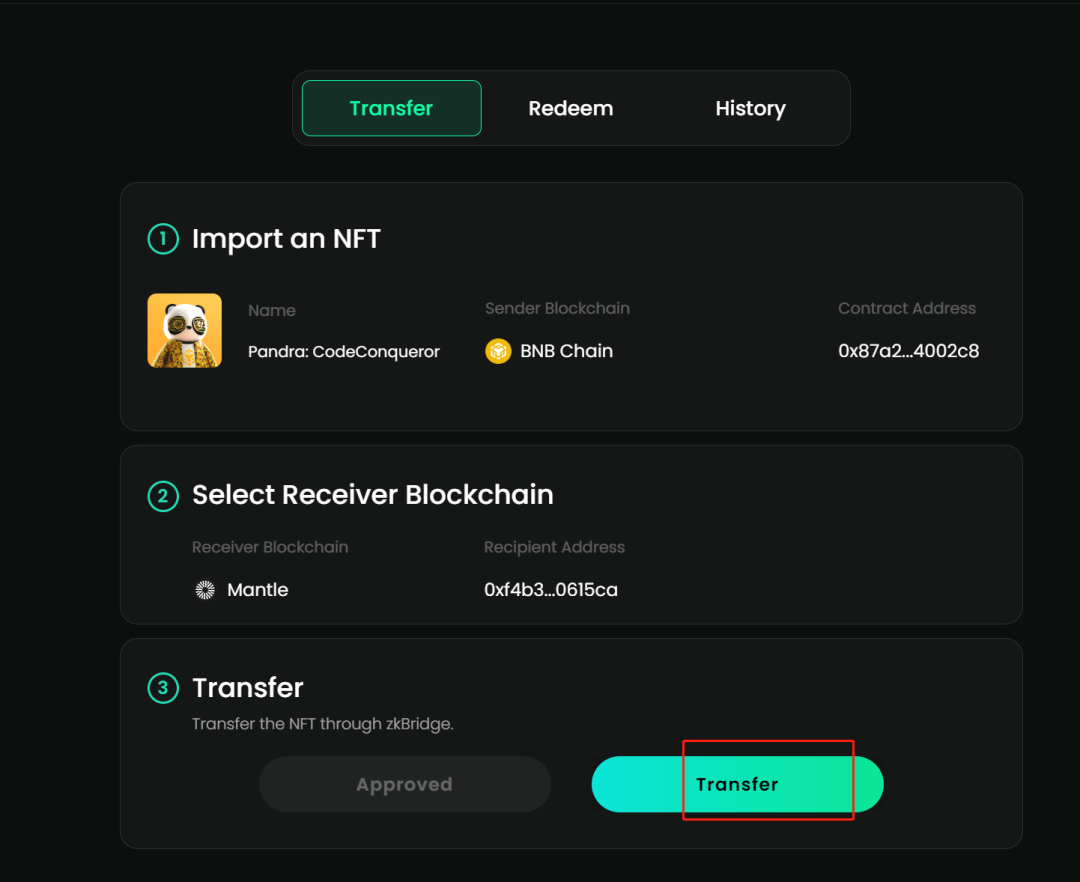Click the Mantle network logo icon

click(x=205, y=590)
